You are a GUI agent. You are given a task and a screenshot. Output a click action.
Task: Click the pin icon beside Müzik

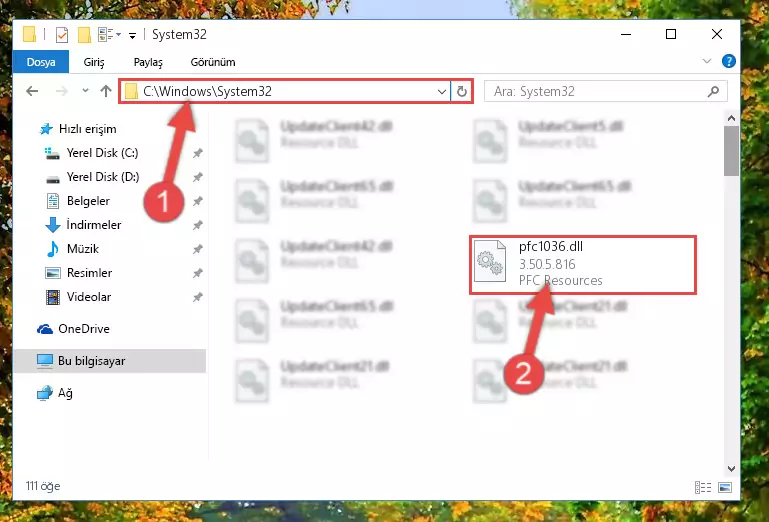point(198,249)
